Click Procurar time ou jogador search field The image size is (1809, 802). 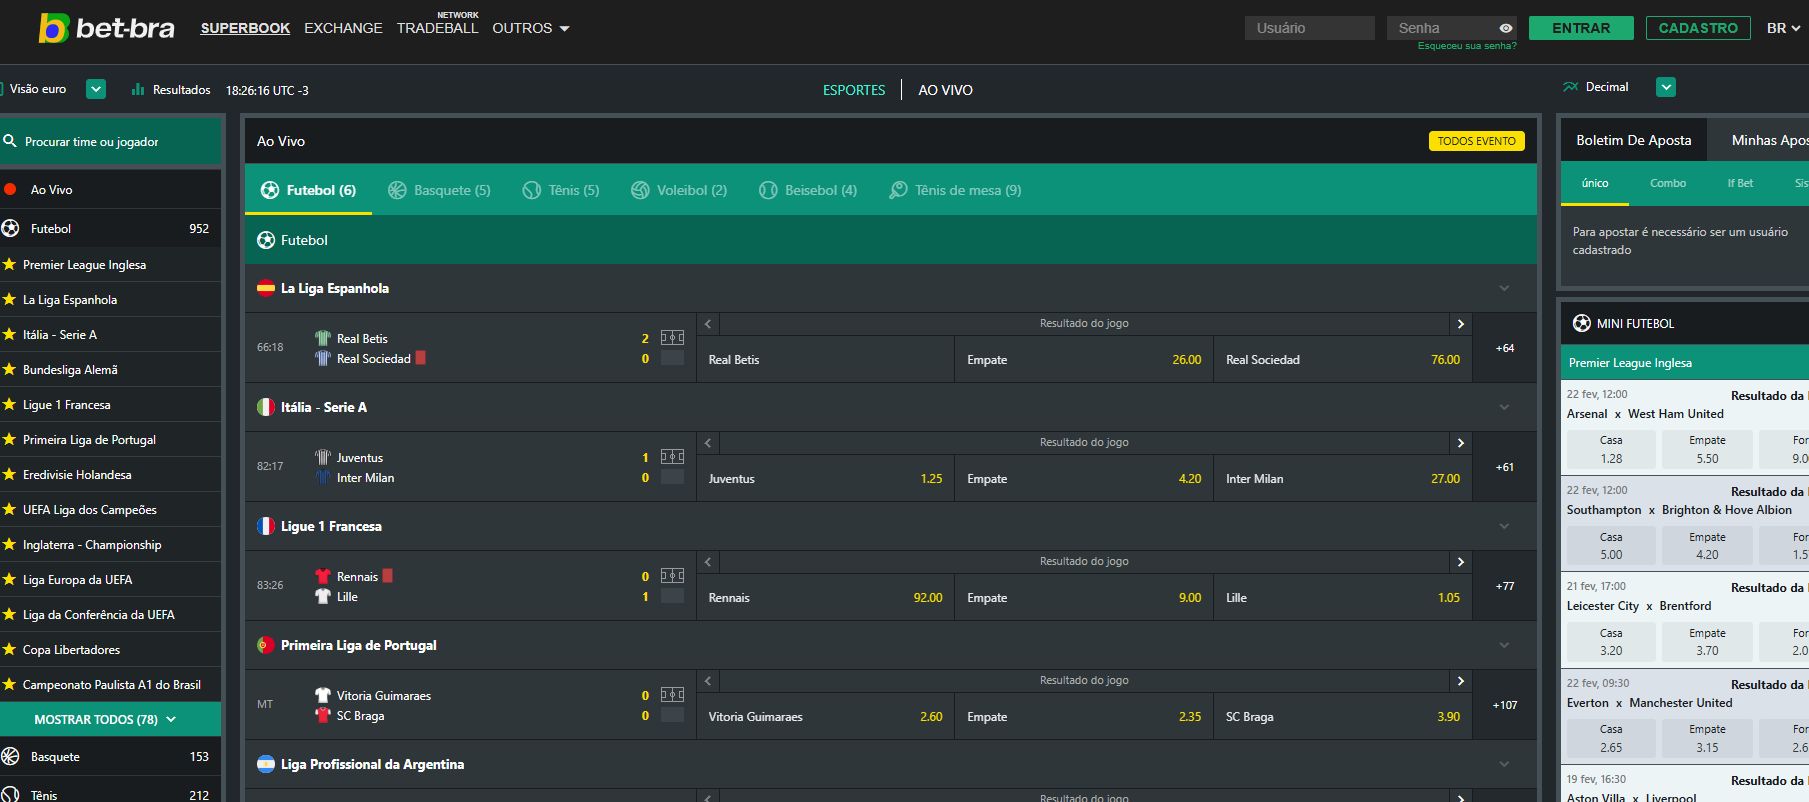[110, 141]
